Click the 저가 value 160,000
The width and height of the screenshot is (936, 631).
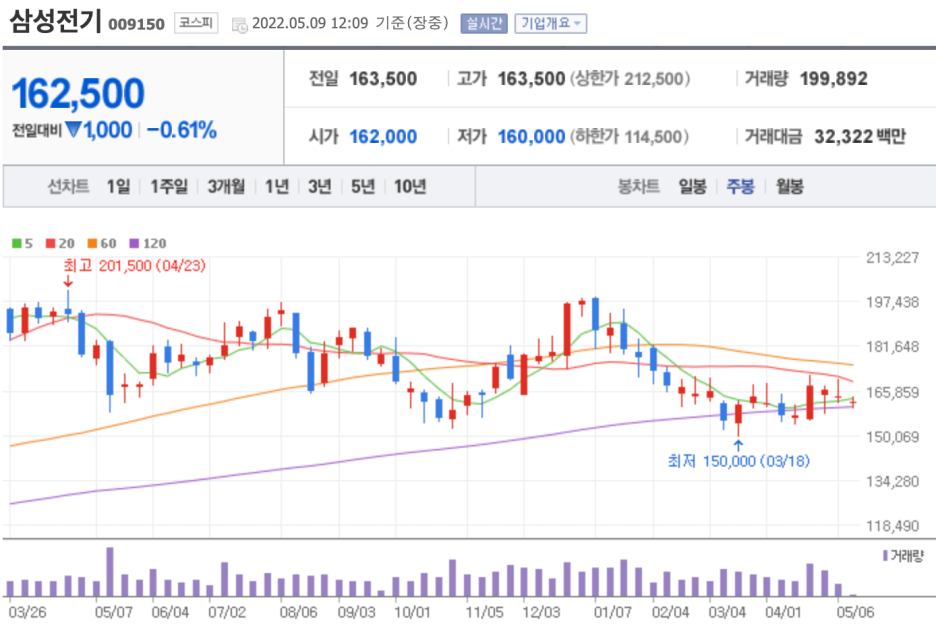(x=531, y=137)
